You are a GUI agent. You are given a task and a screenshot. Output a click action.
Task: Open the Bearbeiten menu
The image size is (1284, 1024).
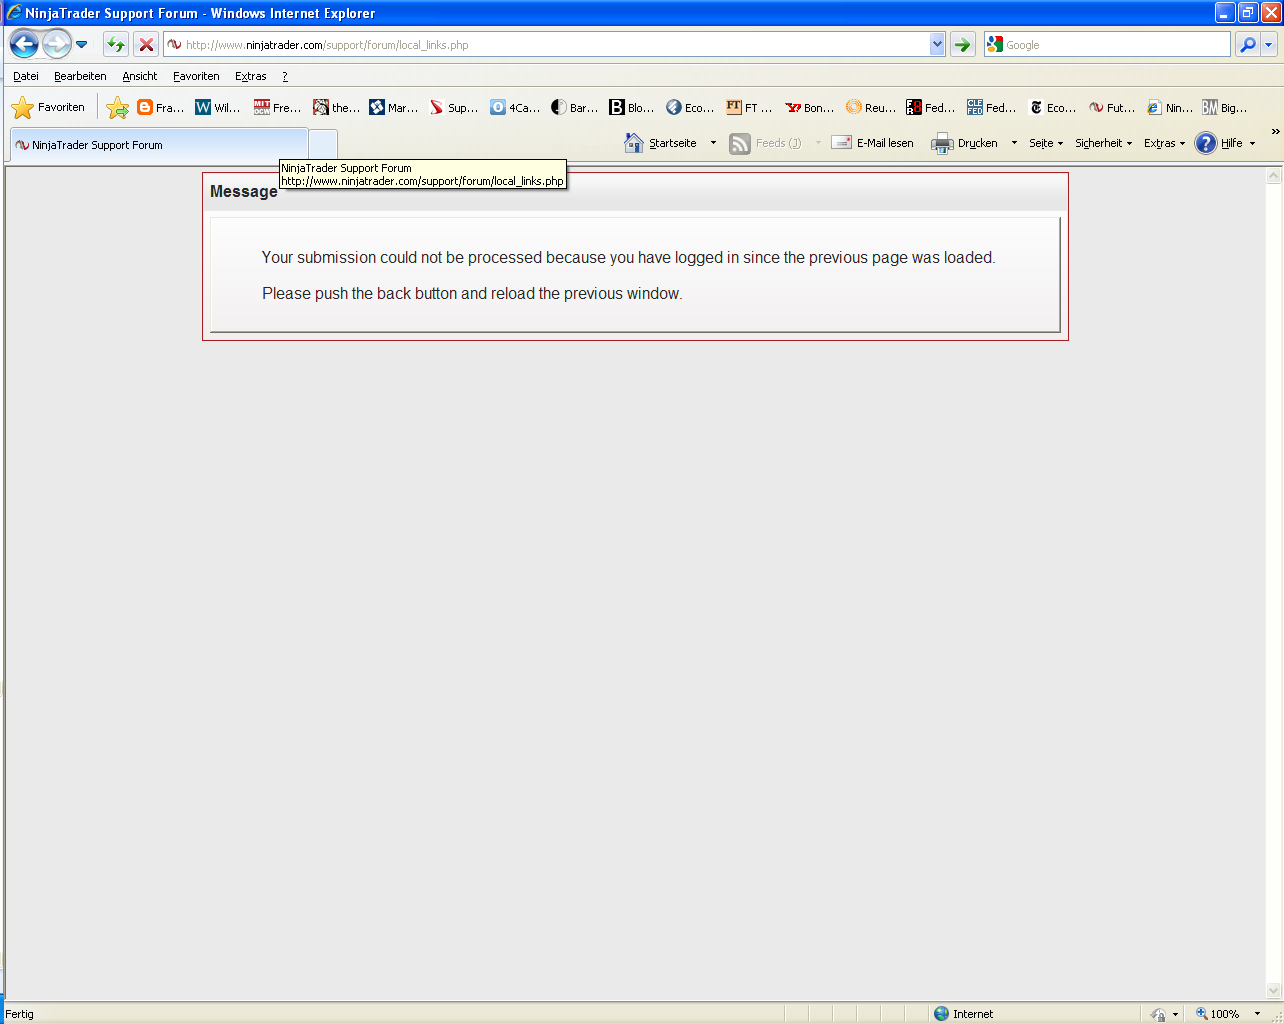click(80, 76)
